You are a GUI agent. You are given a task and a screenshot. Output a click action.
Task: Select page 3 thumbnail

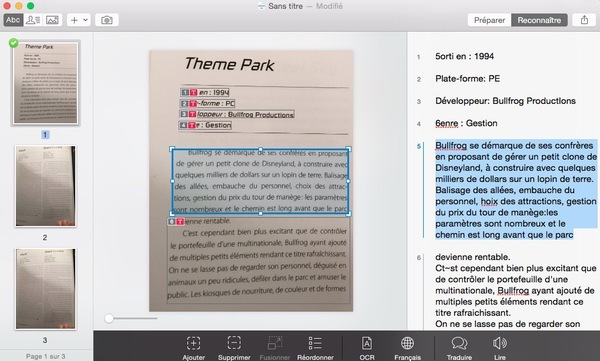tap(46, 289)
